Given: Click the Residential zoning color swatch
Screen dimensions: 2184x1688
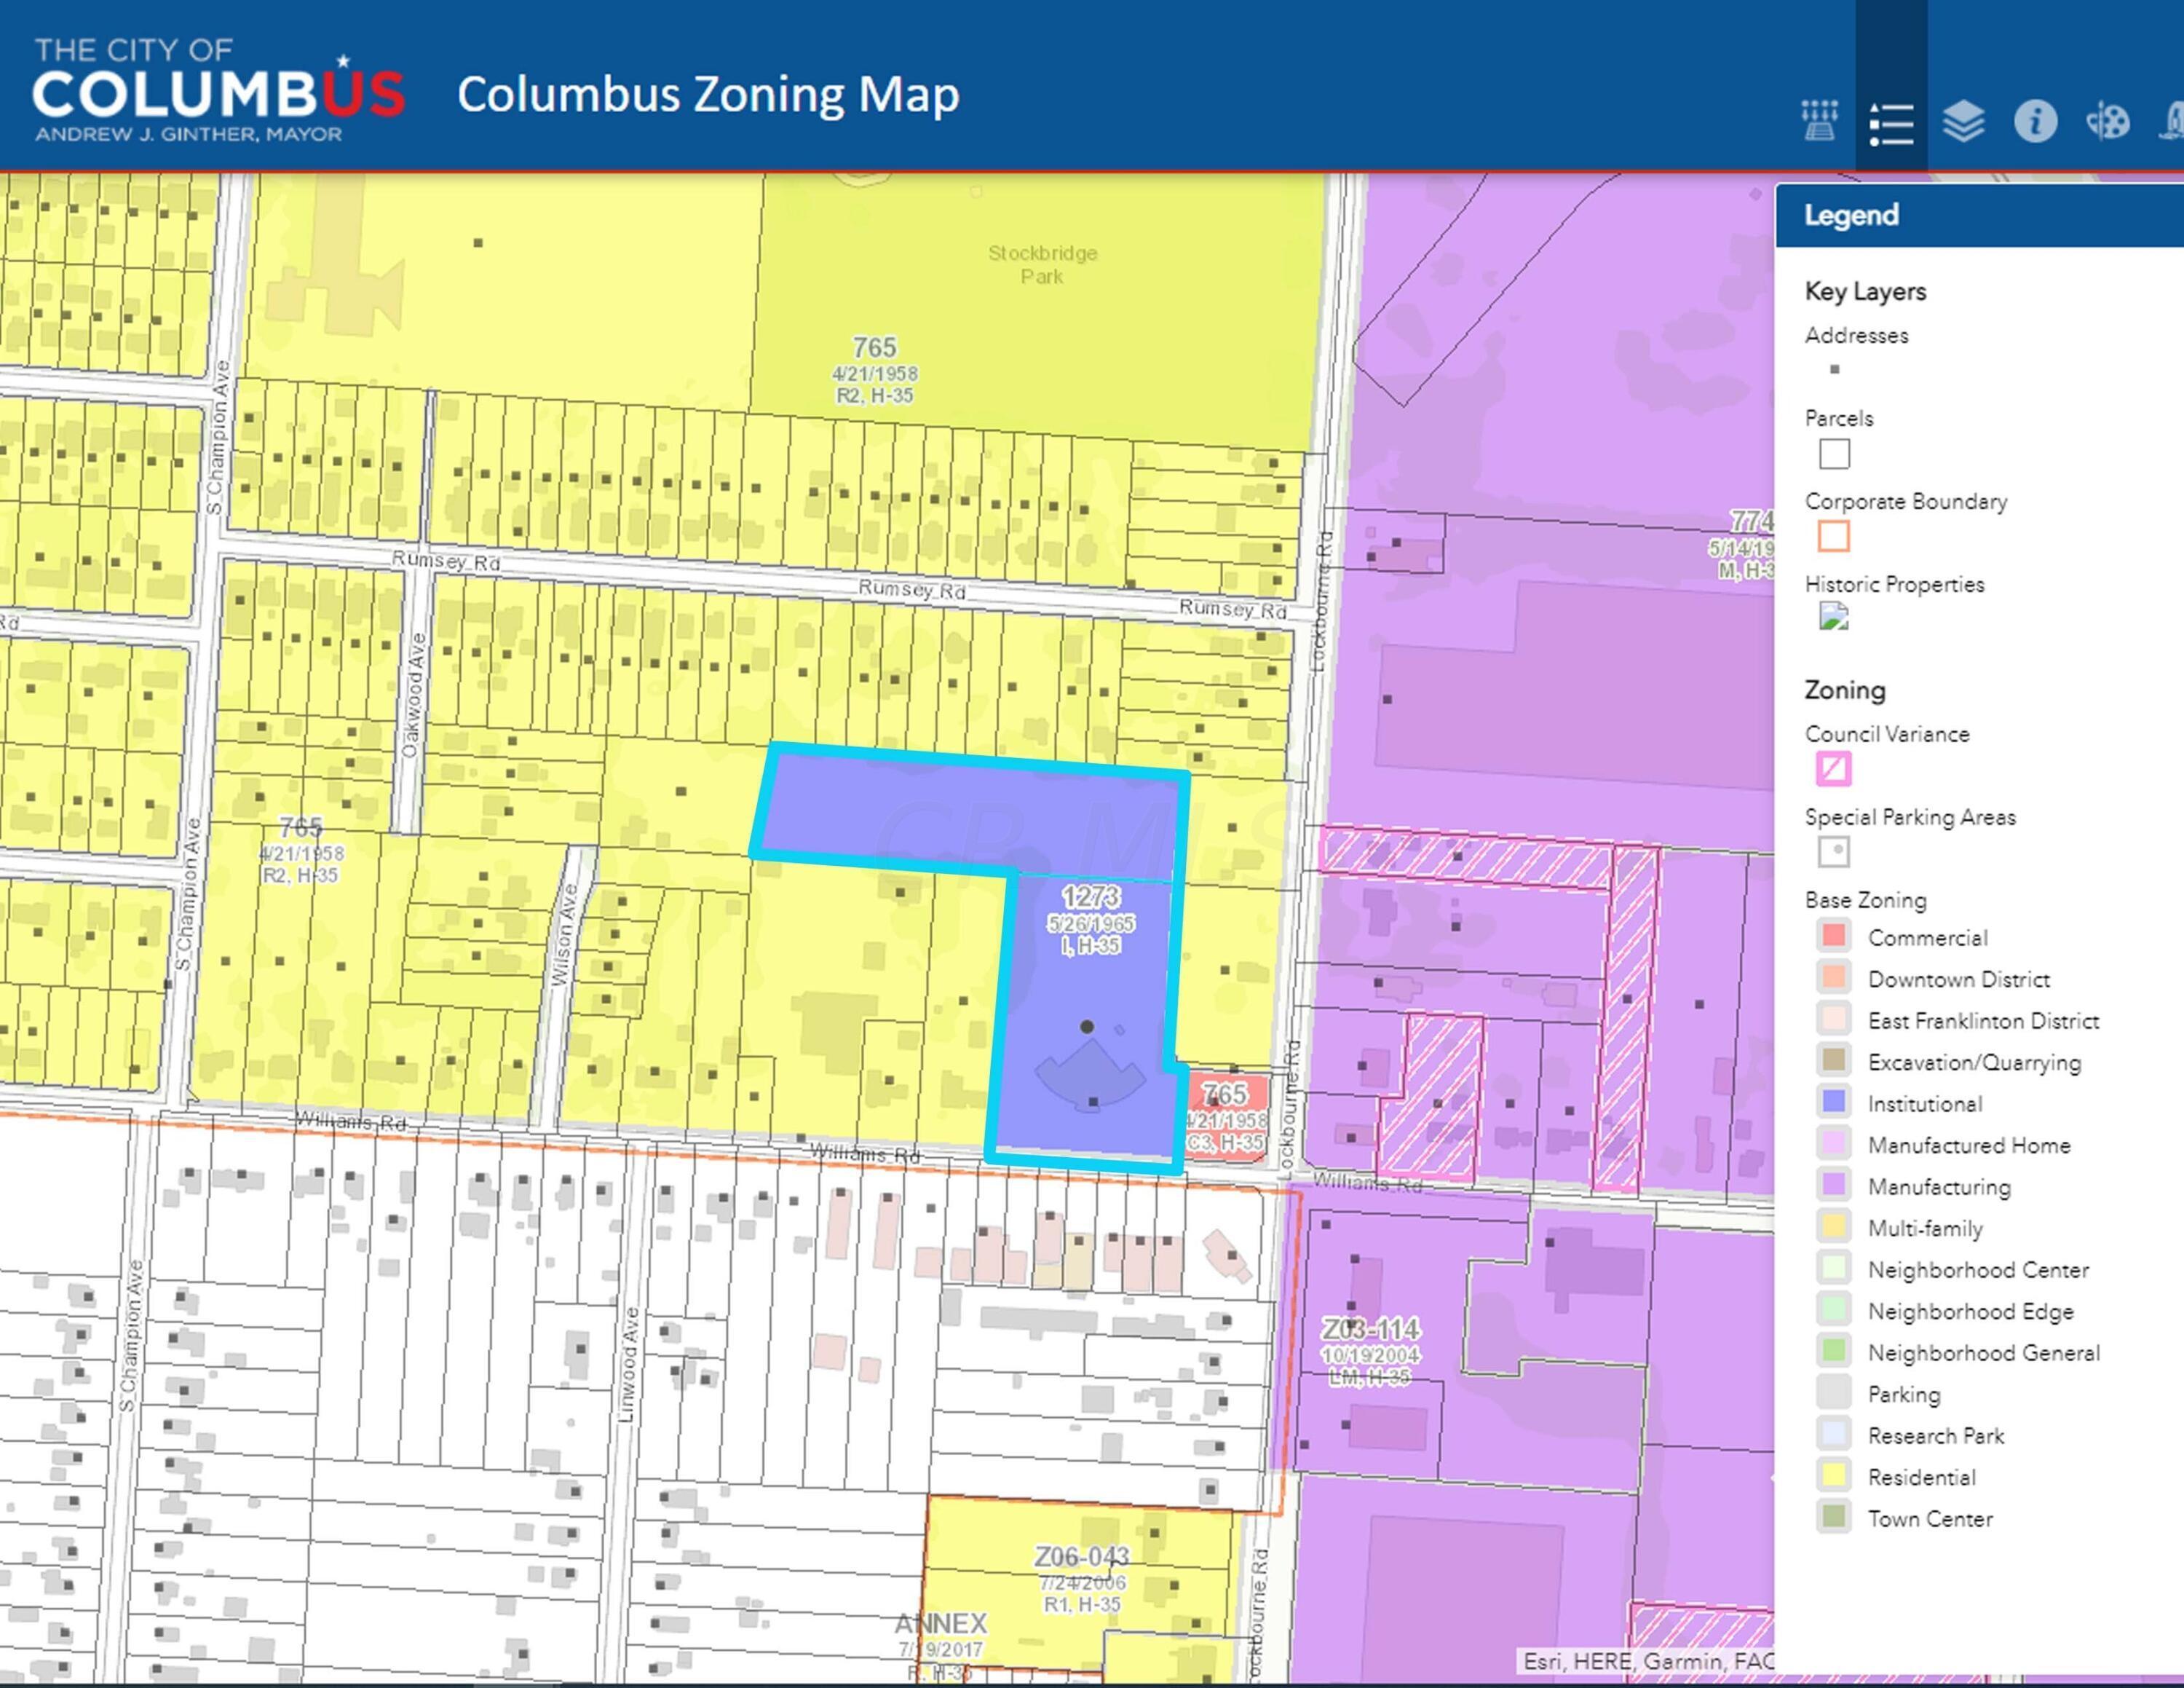Looking at the screenshot, I should coord(1834,1476).
